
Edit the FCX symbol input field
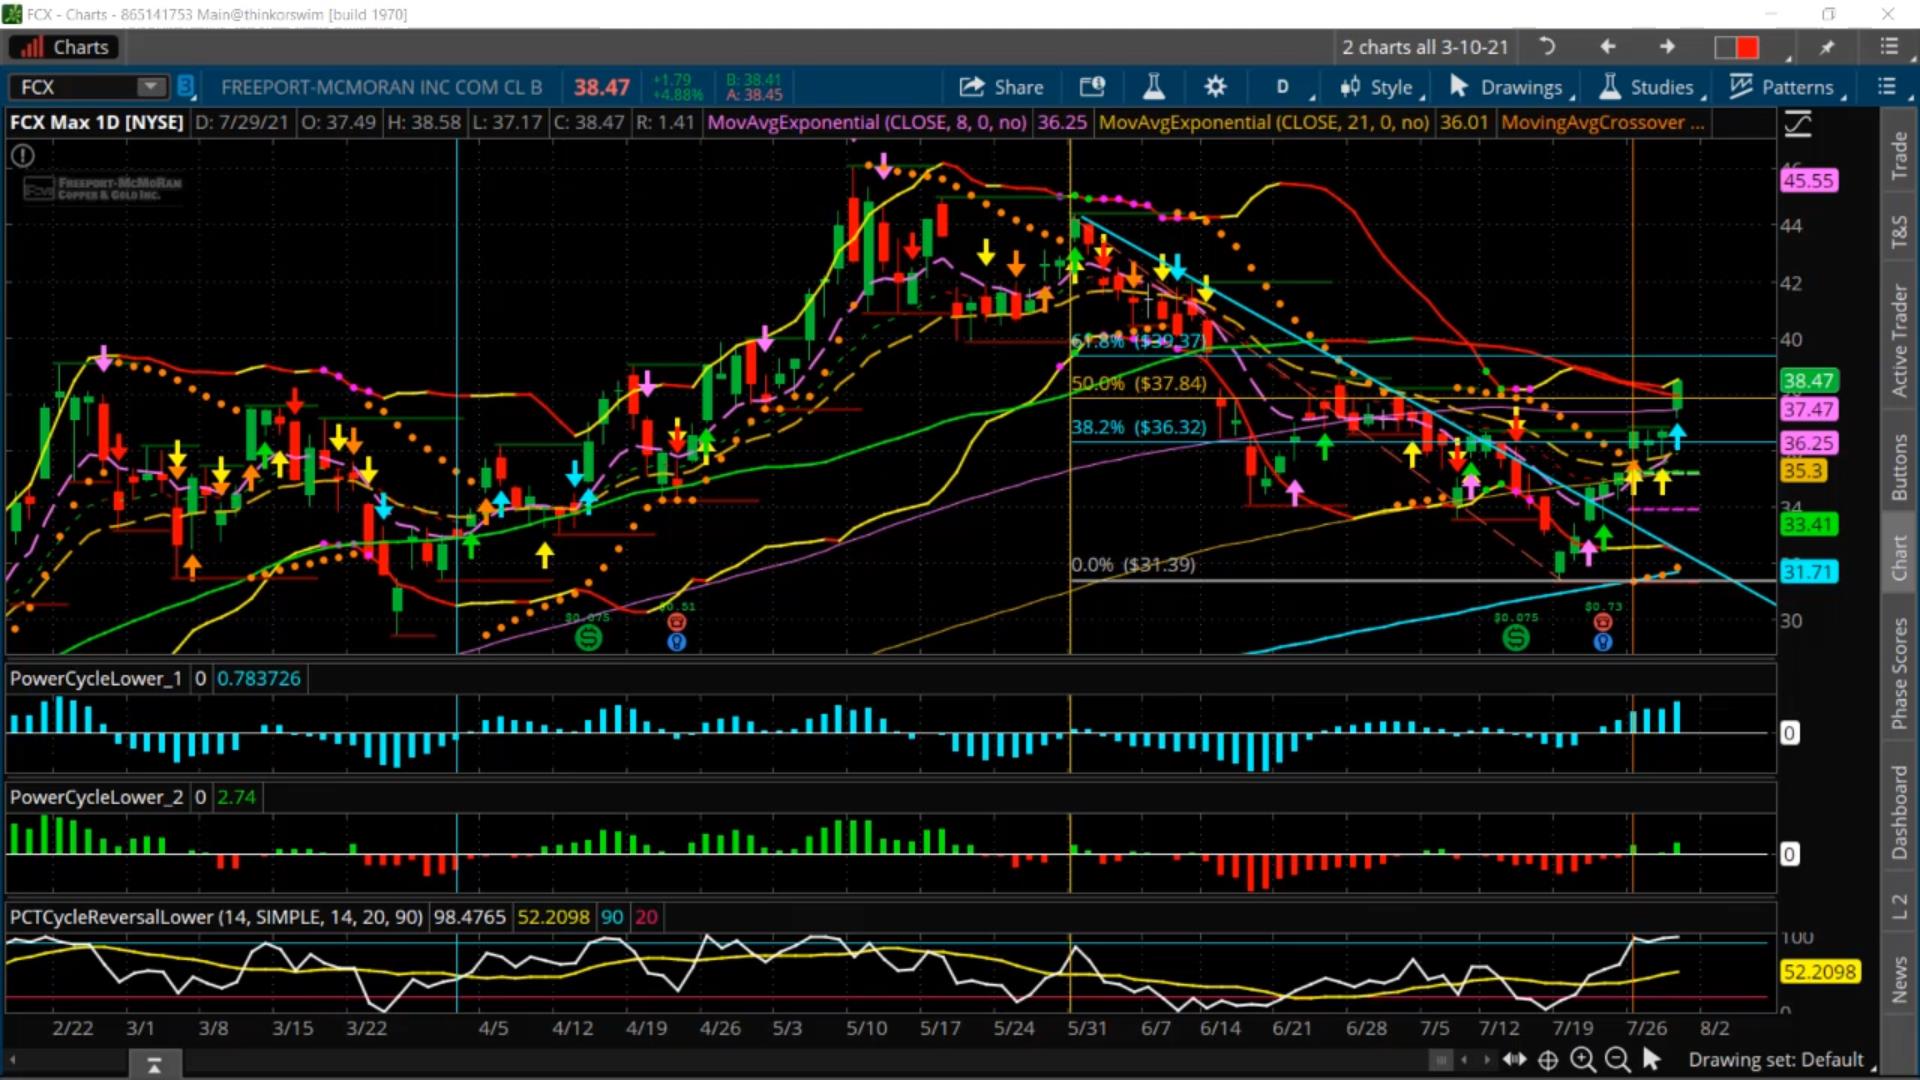click(x=75, y=87)
